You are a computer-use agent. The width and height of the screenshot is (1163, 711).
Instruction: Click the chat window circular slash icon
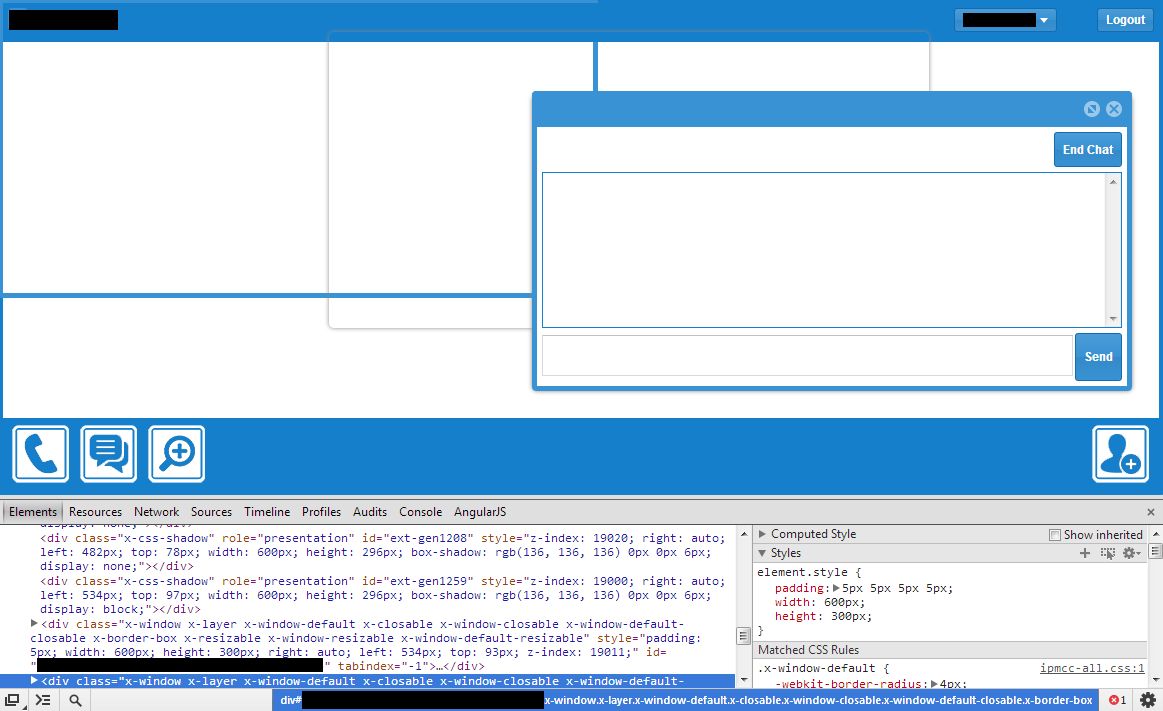point(1092,109)
